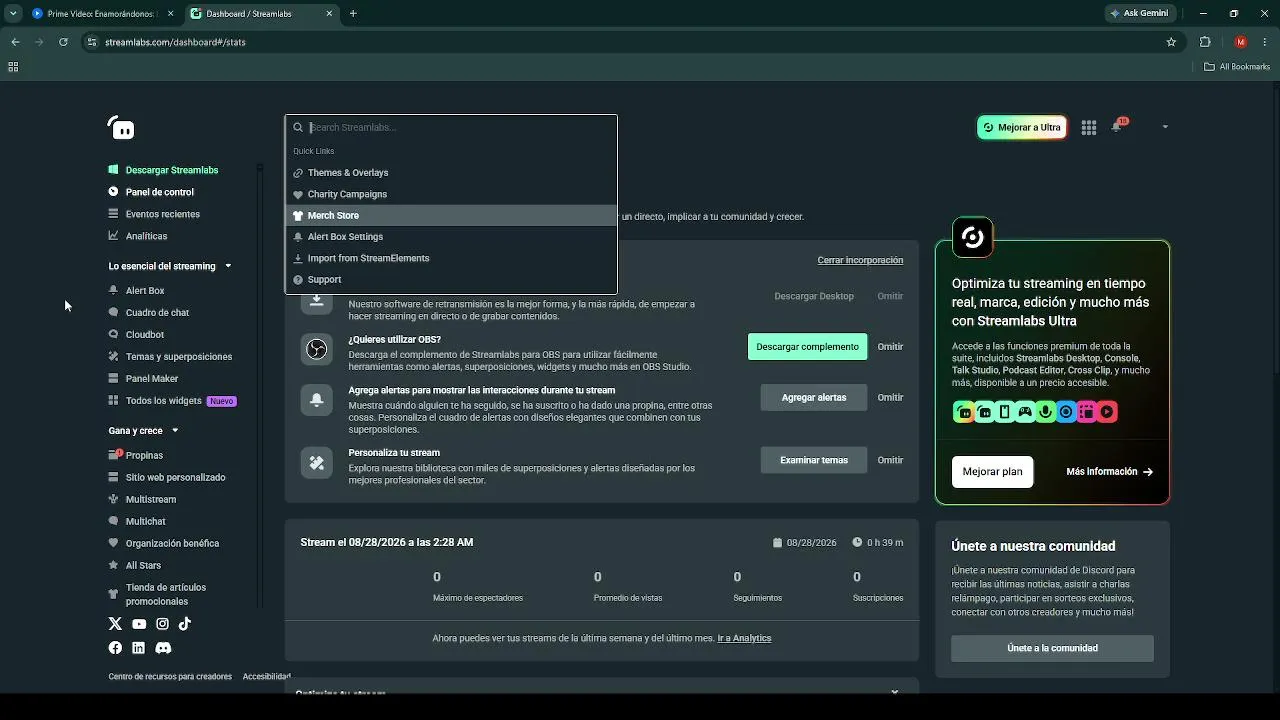This screenshot has height=720, width=1280.
Task: Reload the page
Action: click(x=63, y=42)
